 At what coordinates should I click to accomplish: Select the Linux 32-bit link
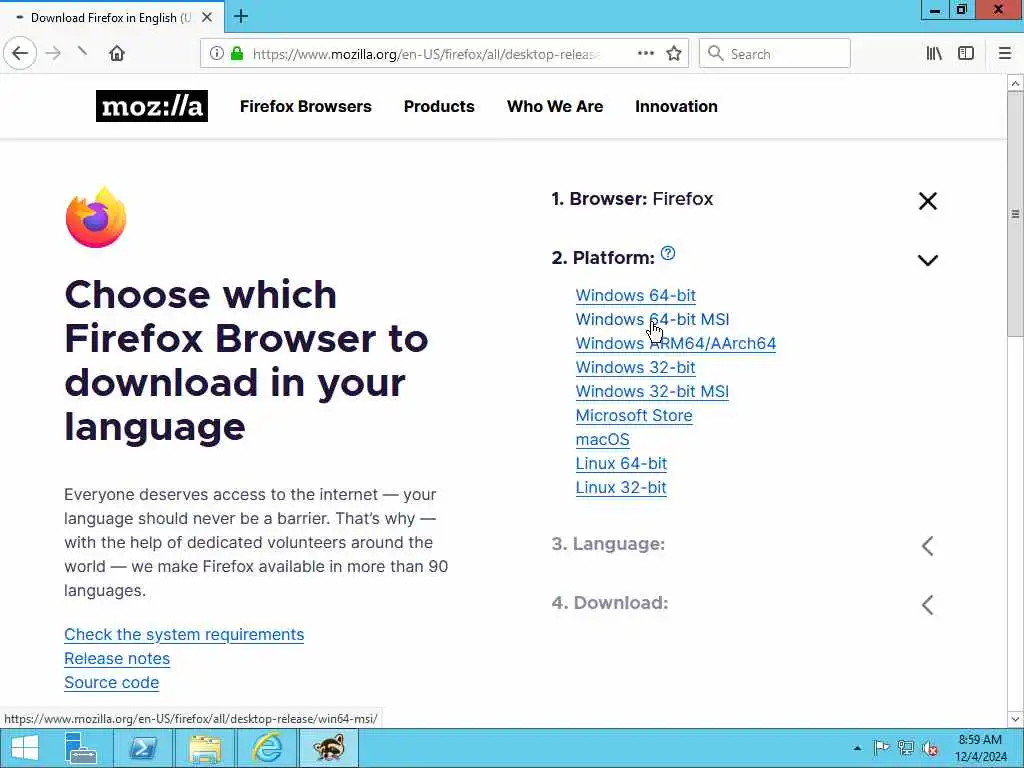pyautogui.click(x=621, y=488)
